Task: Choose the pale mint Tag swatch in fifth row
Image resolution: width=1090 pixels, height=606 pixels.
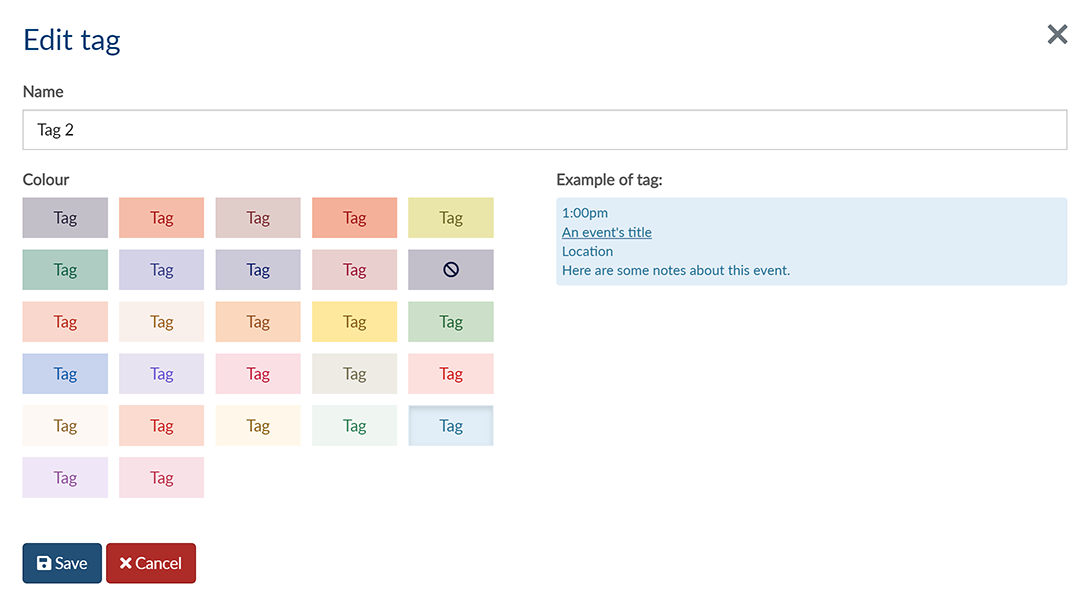Action: (x=355, y=426)
